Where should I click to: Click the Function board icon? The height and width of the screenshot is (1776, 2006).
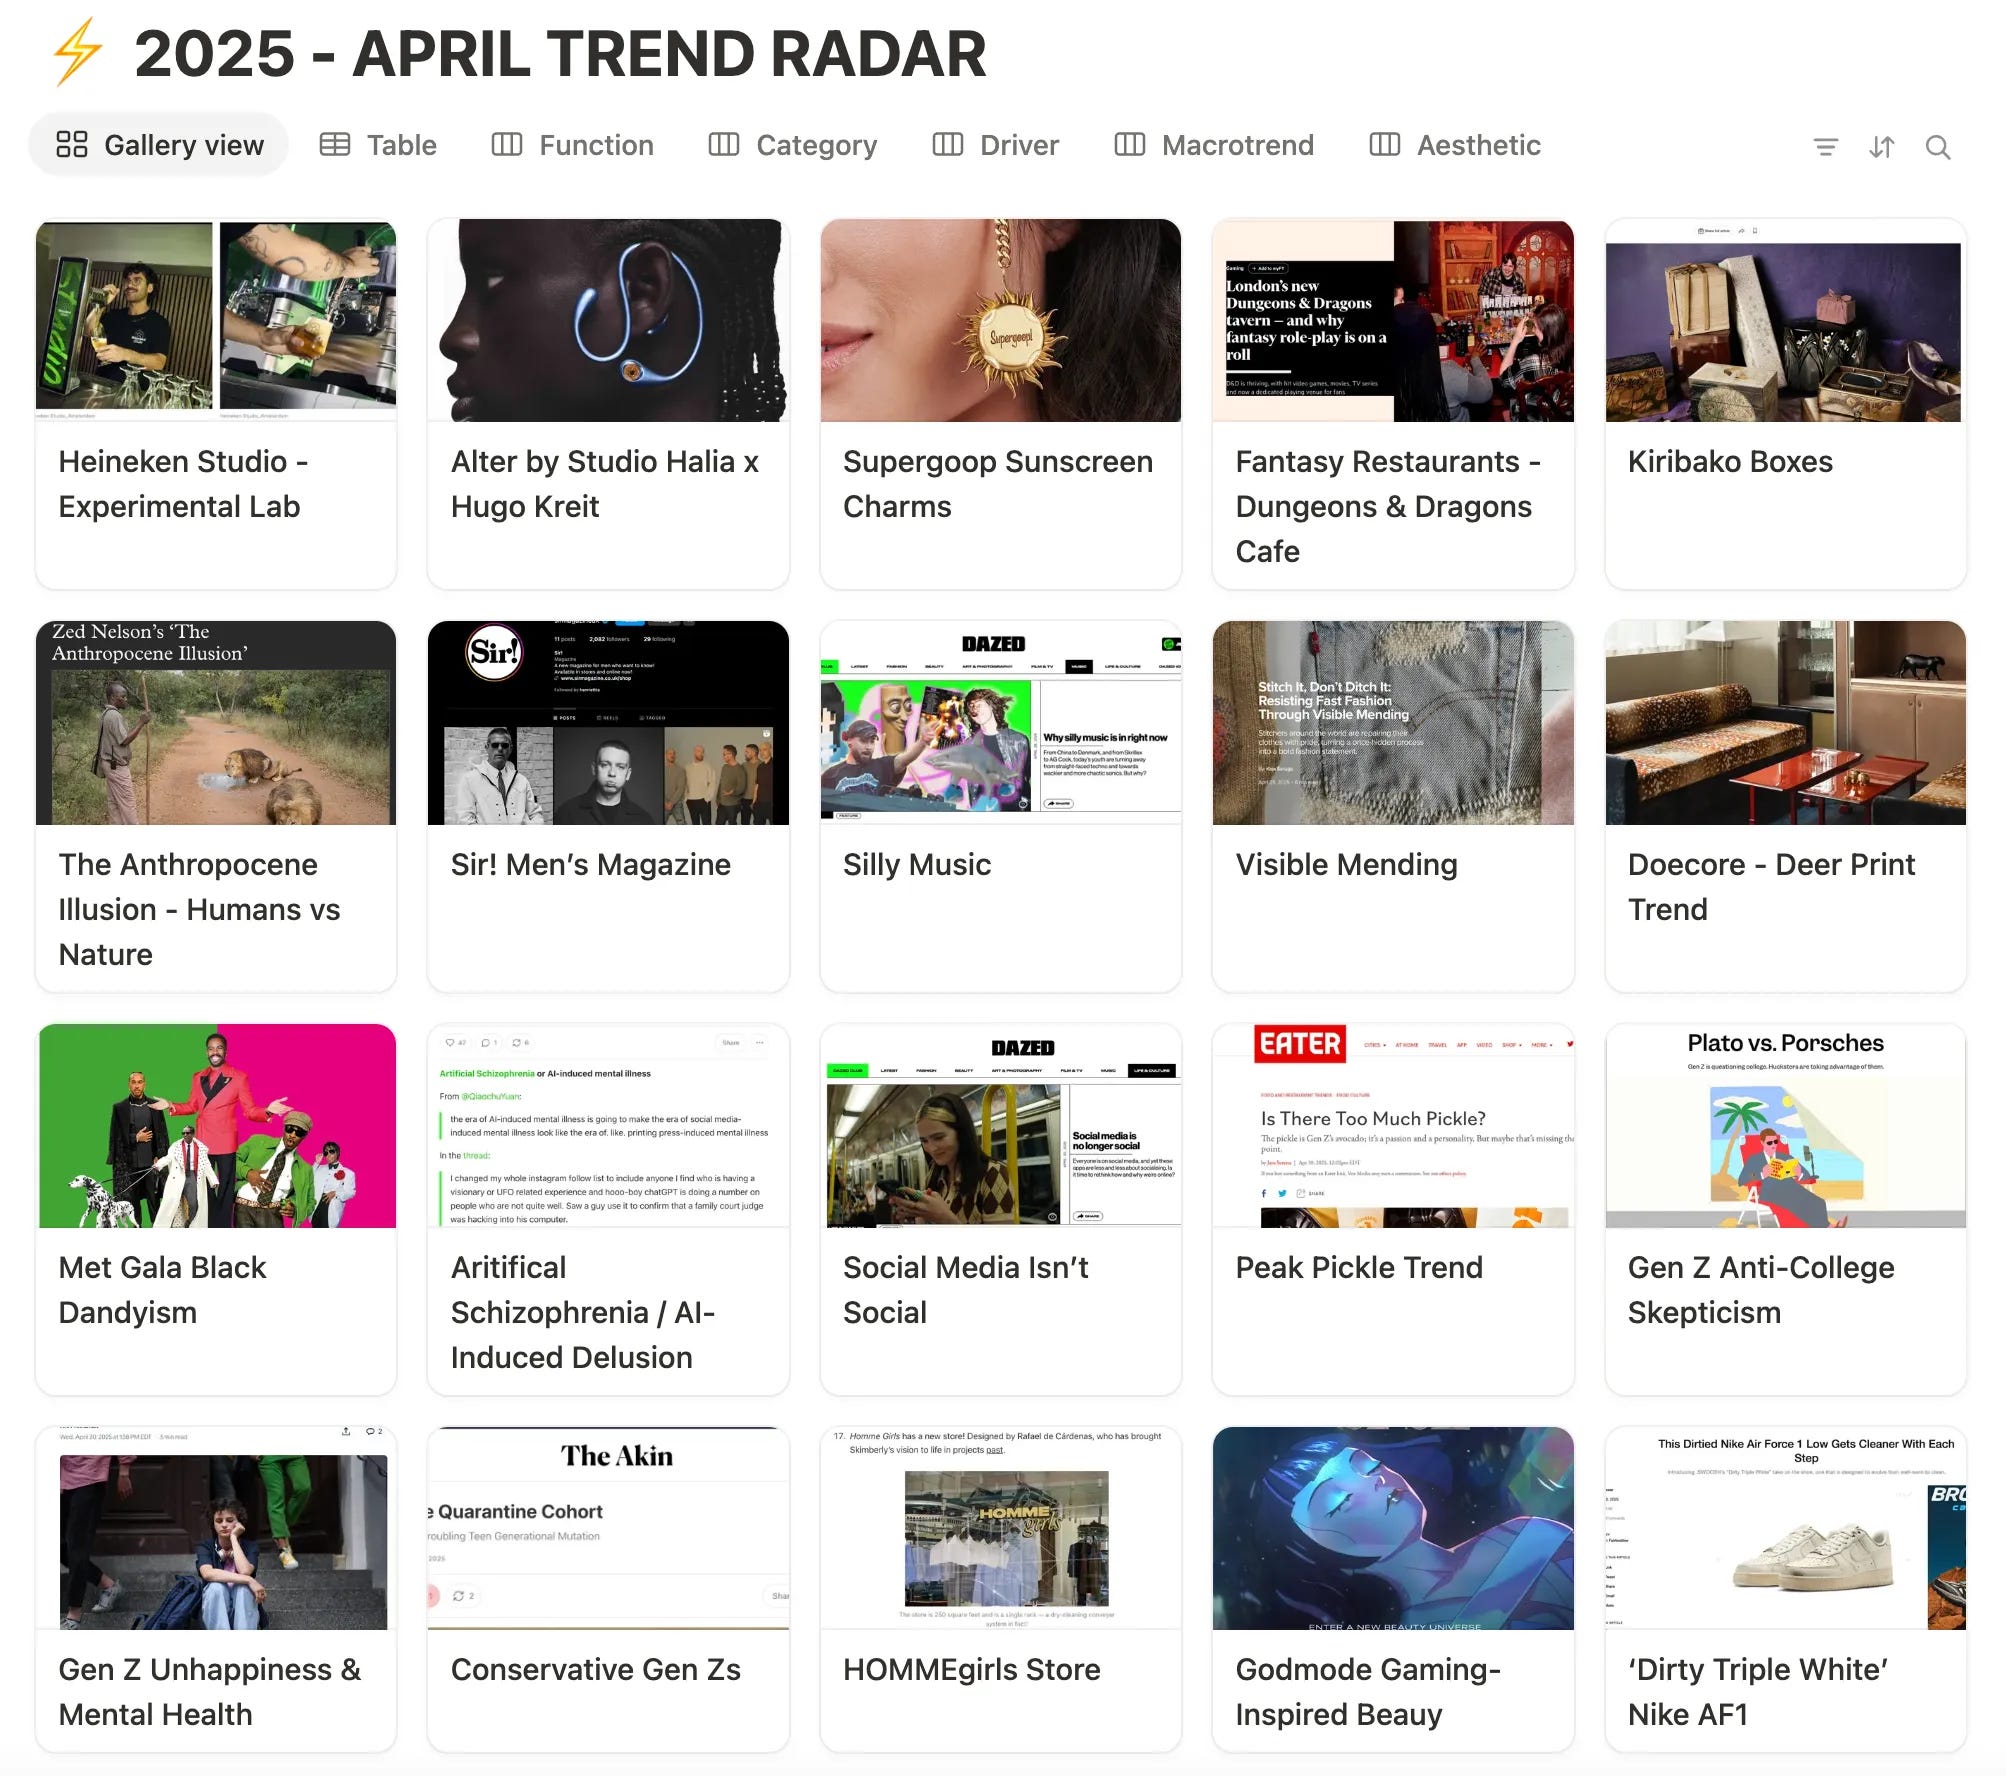coord(507,145)
